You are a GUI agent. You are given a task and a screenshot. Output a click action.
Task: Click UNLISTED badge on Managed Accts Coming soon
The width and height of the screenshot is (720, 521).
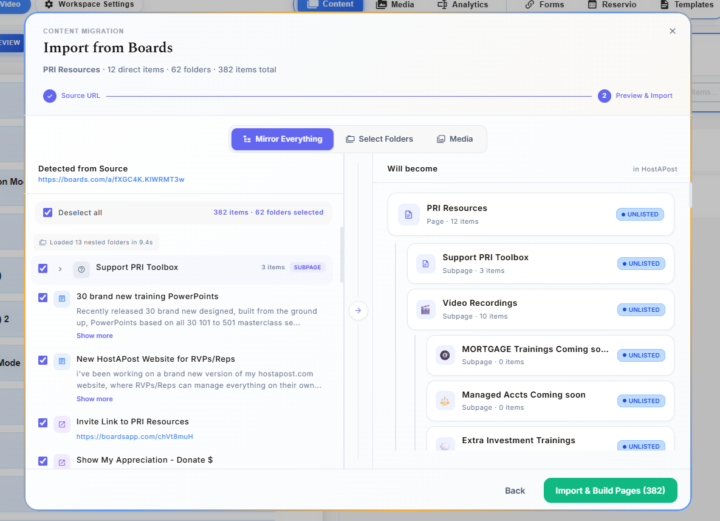(x=641, y=401)
